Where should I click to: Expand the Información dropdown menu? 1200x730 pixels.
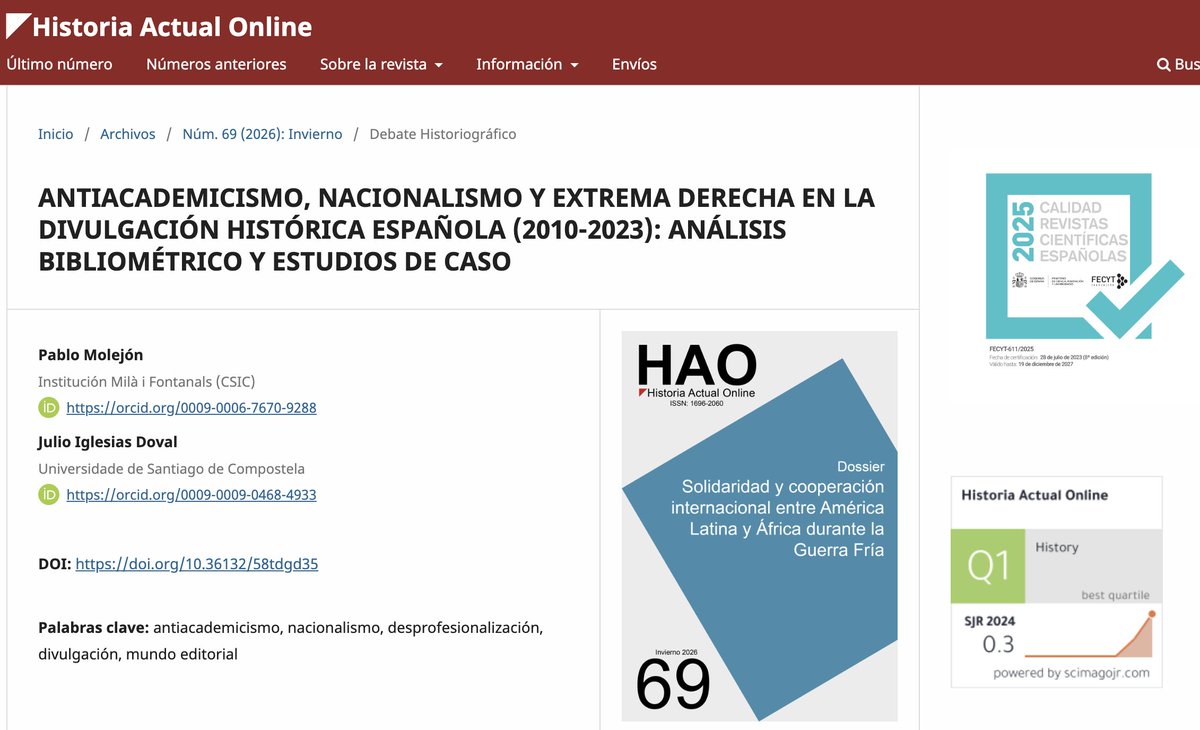pyautogui.click(x=527, y=64)
